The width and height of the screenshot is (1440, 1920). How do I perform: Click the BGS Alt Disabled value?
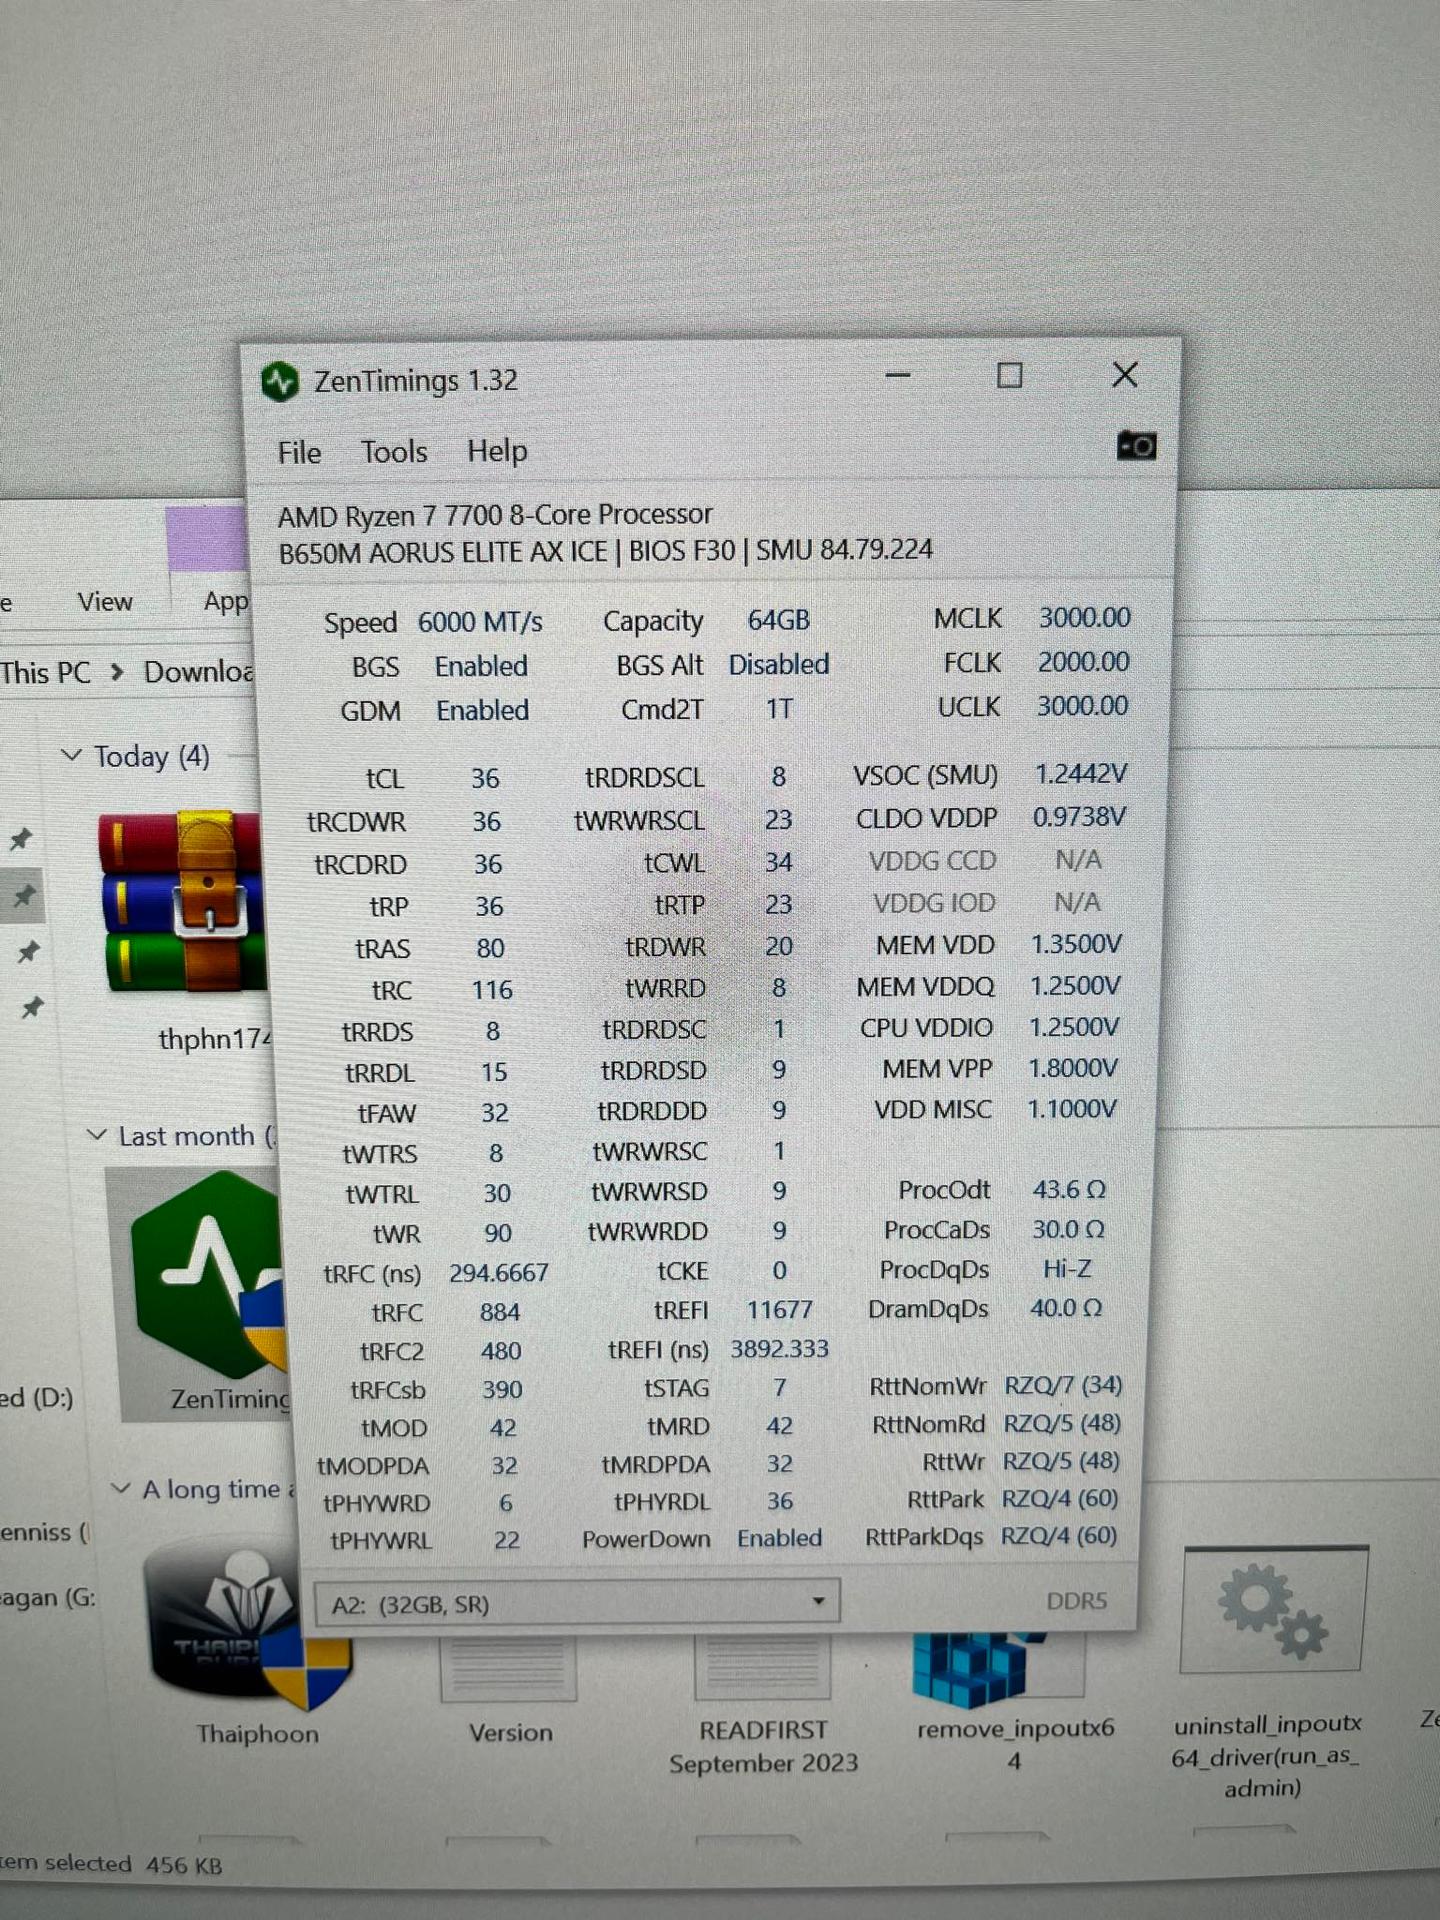(x=779, y=664)
